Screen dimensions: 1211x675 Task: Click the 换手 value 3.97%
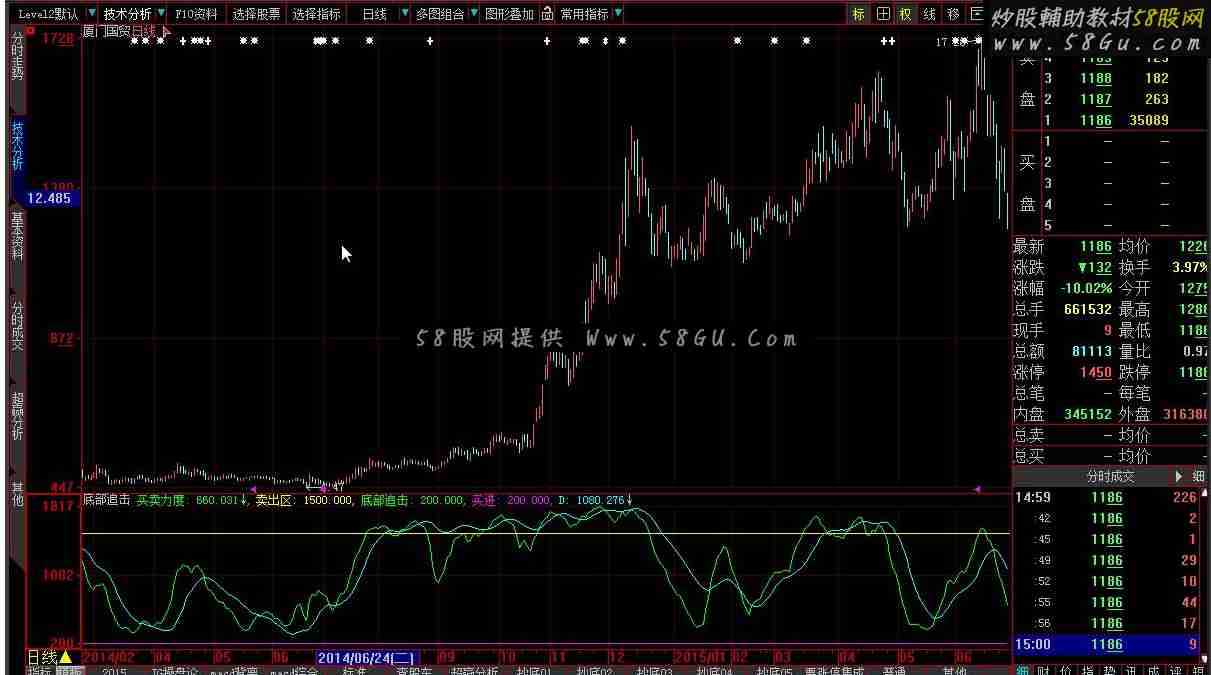coord(1189,267)
